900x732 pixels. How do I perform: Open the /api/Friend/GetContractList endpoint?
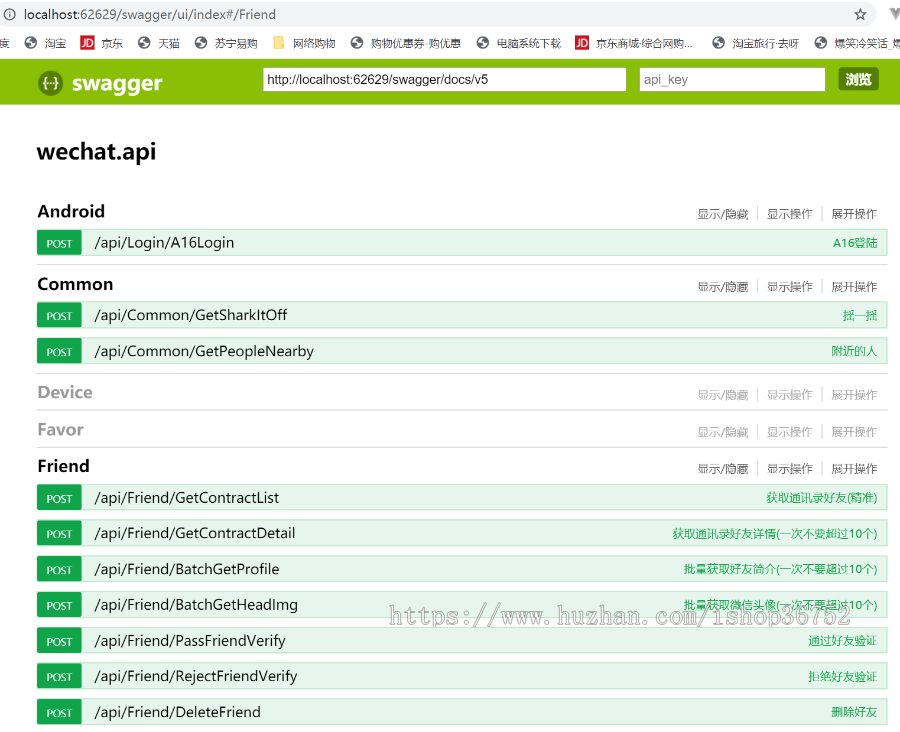(186, 498)
